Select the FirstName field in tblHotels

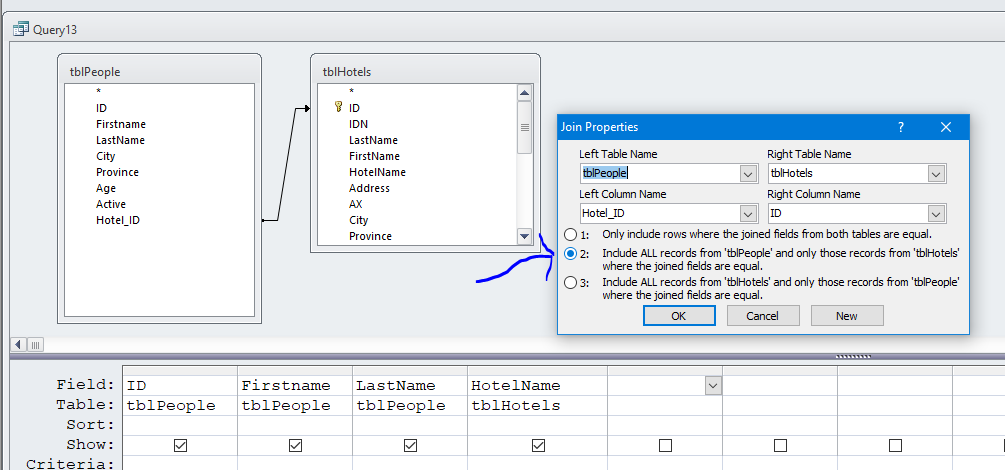pyautogui.click(x=374, y=156)
